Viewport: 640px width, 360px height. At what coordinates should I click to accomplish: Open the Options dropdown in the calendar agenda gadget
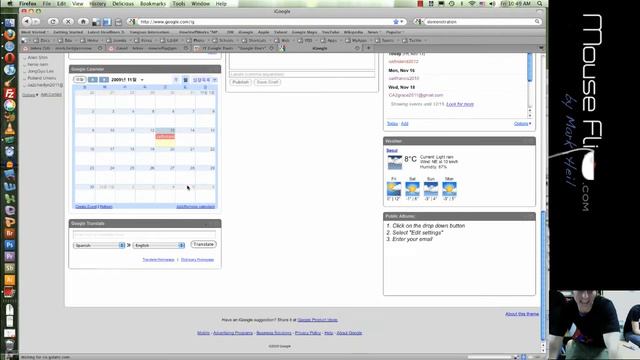(522, 123)
